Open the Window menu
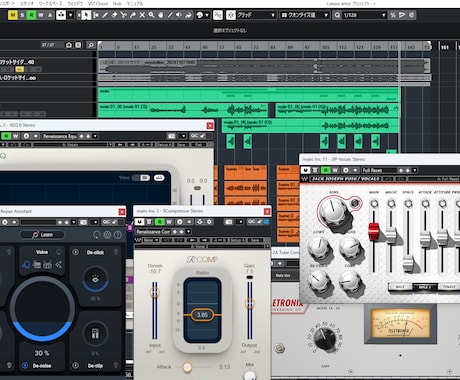 75,3
